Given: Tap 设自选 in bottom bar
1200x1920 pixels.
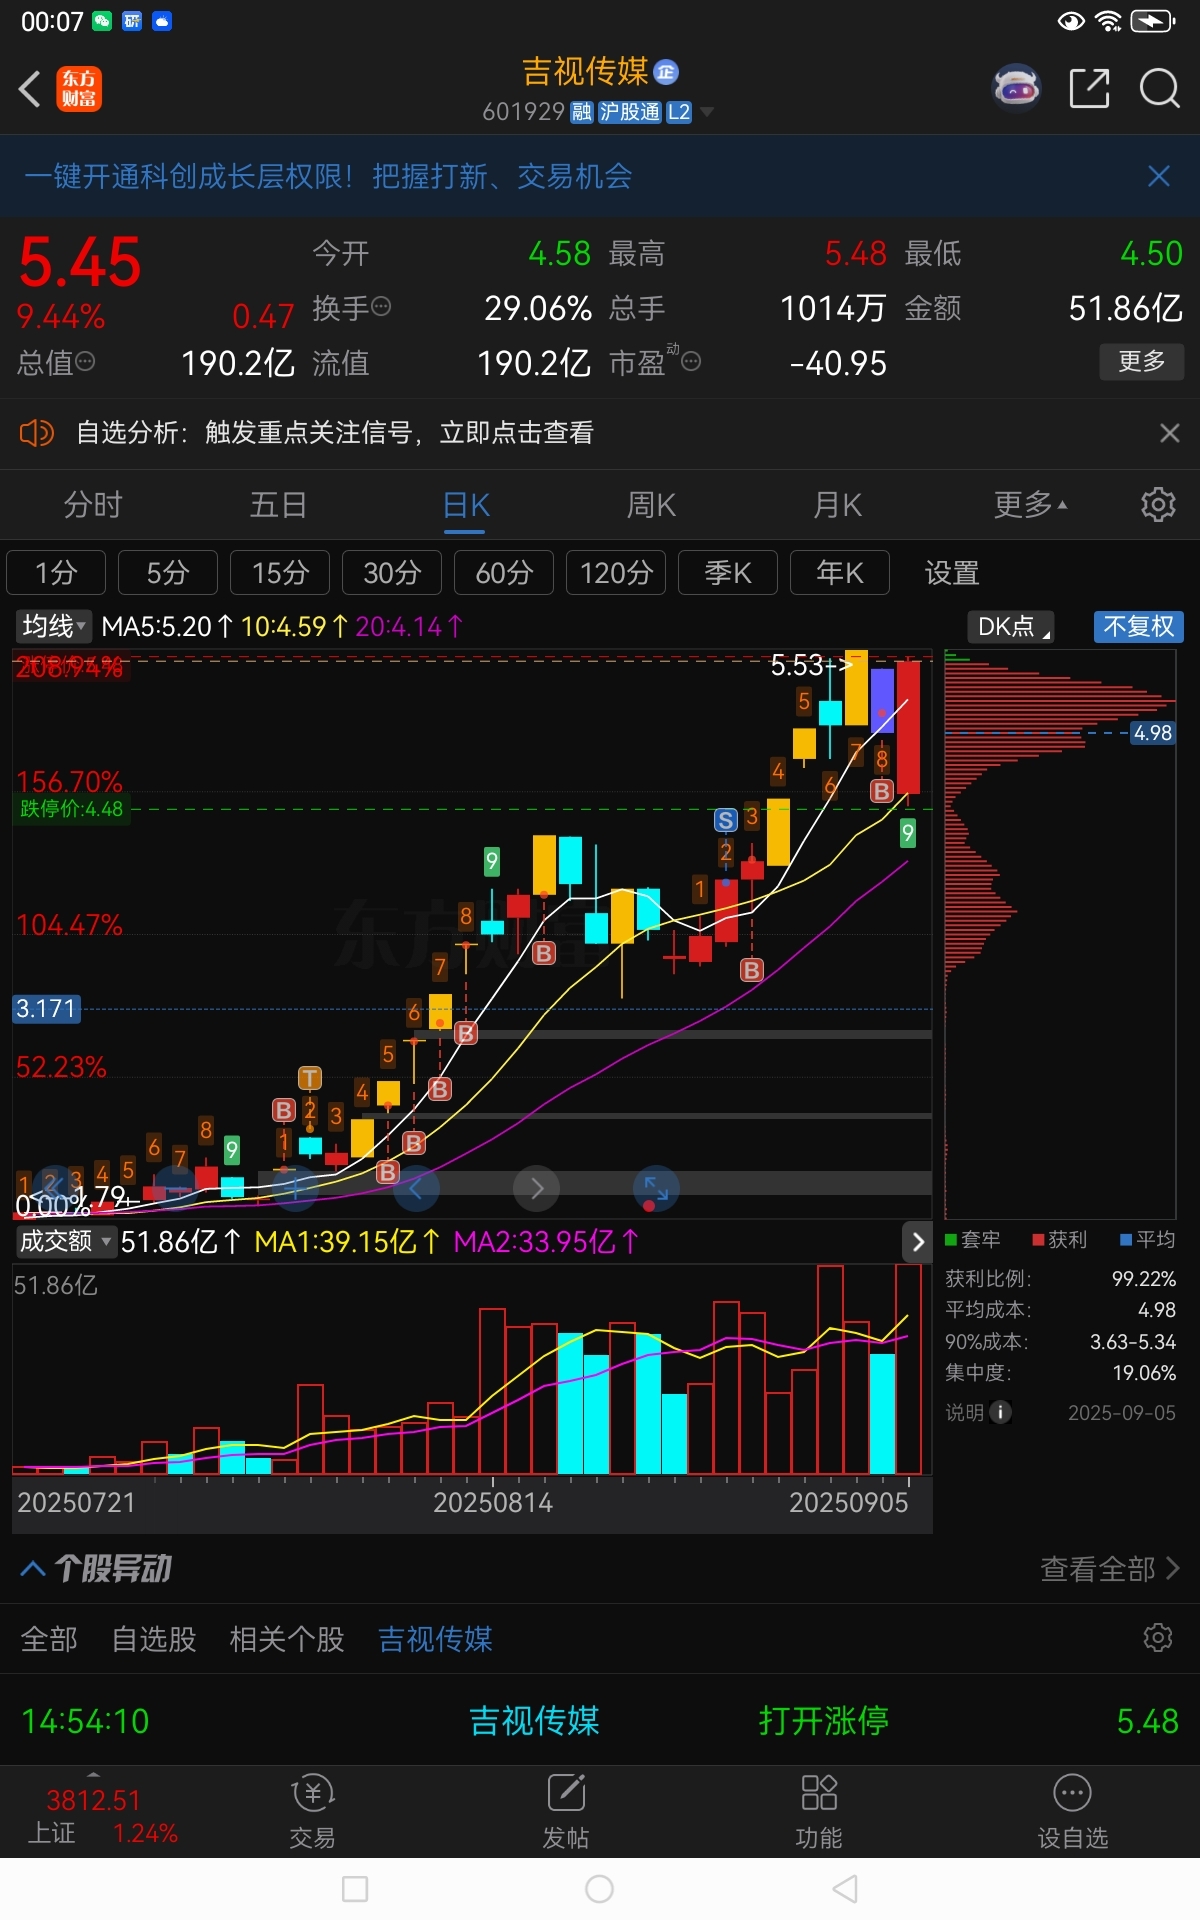Looking at the screenshot, I should coord(1072,1813).
